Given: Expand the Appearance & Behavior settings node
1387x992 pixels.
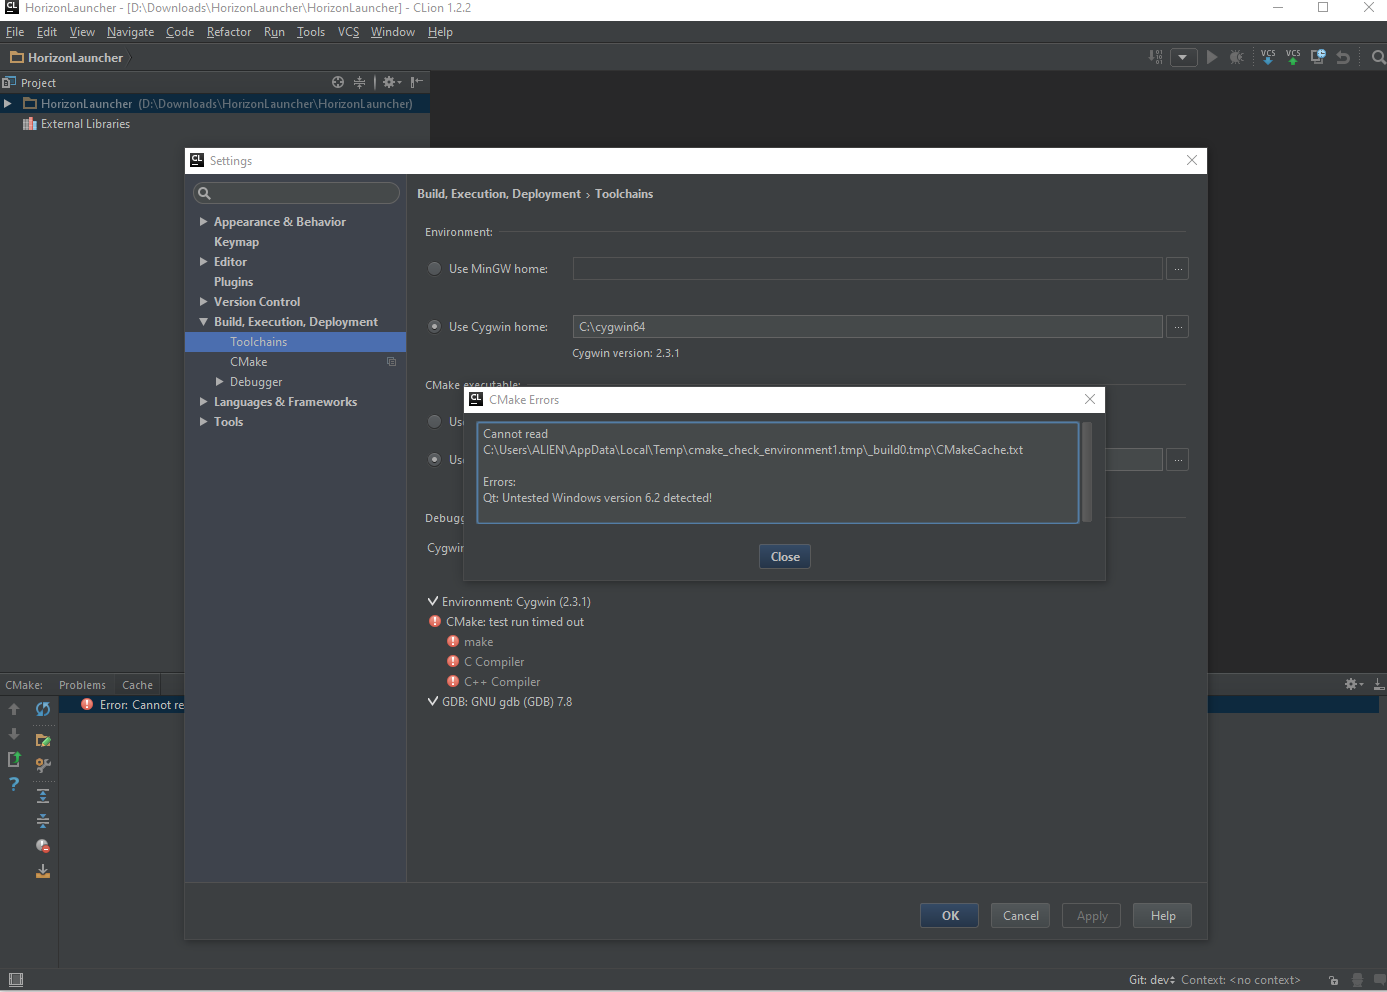Looking at the screenshot, I should click(x=203, y=222).
